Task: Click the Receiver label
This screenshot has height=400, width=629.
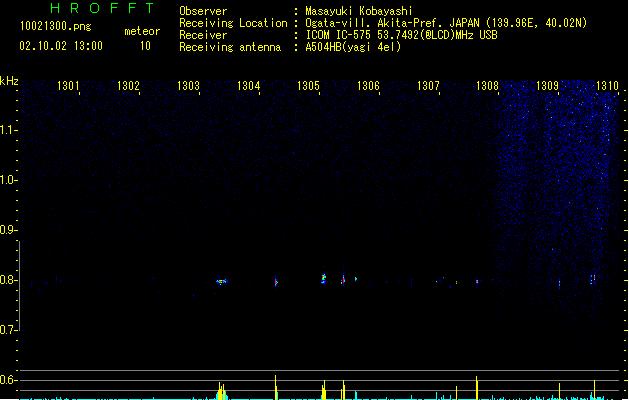Action: click(x=203, y=35)
